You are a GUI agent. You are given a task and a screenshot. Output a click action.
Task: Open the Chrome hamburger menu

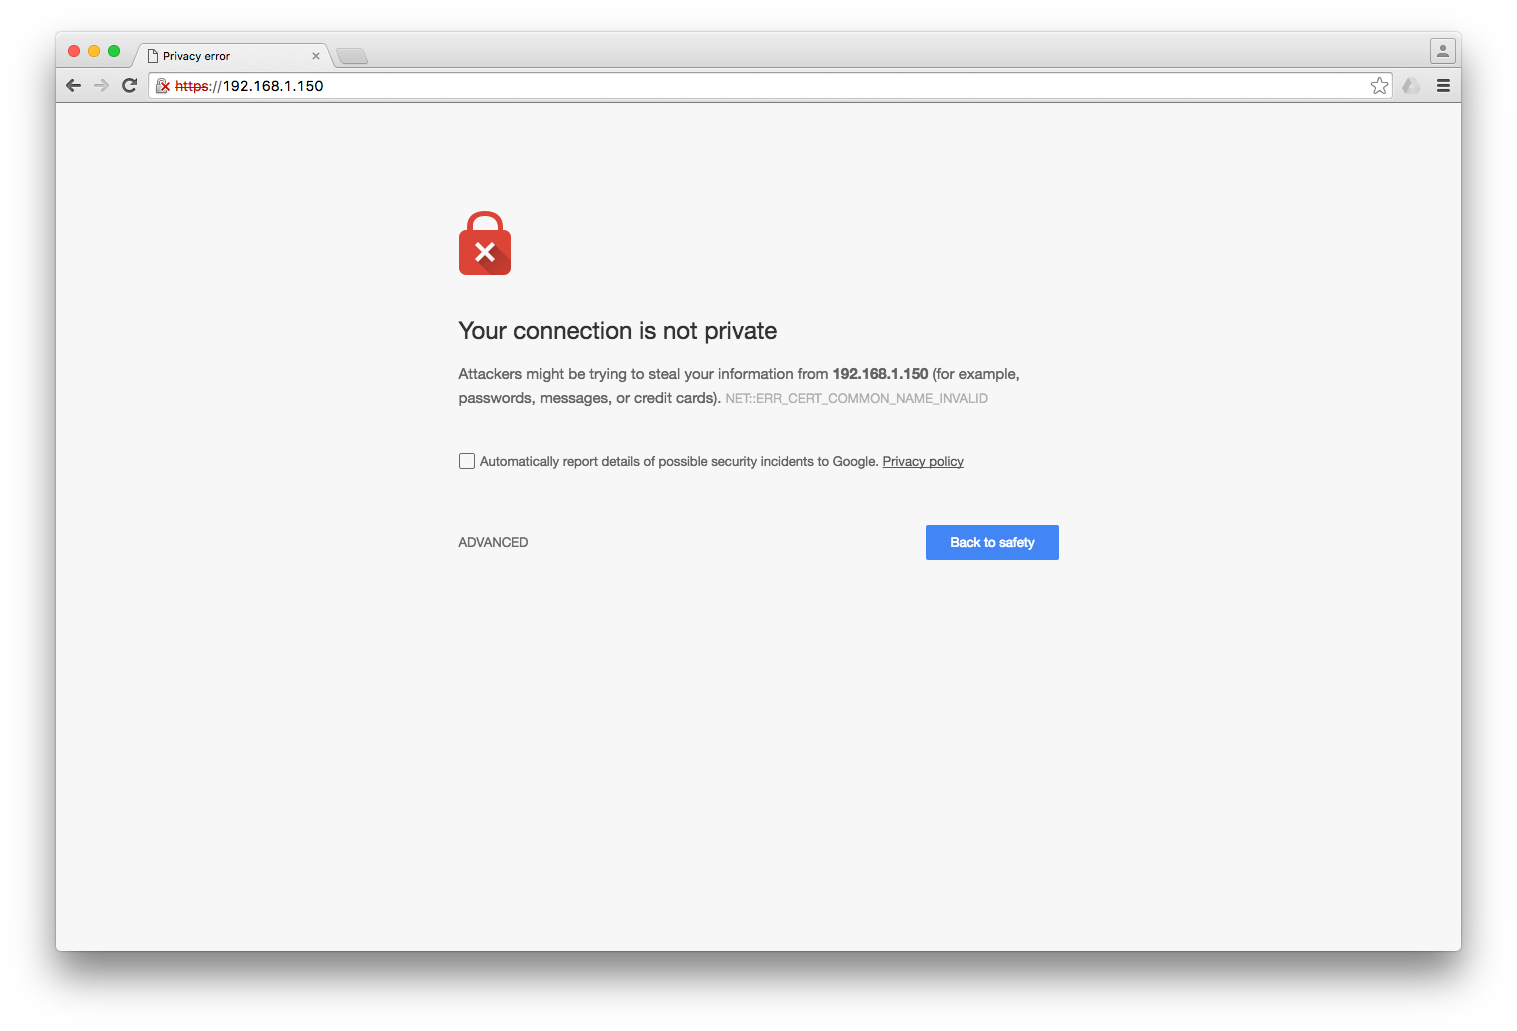coord(1443,86)
